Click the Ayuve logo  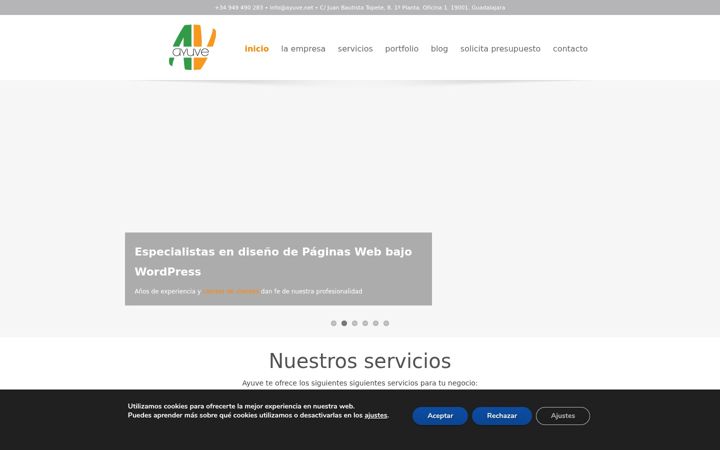[192, 47]
